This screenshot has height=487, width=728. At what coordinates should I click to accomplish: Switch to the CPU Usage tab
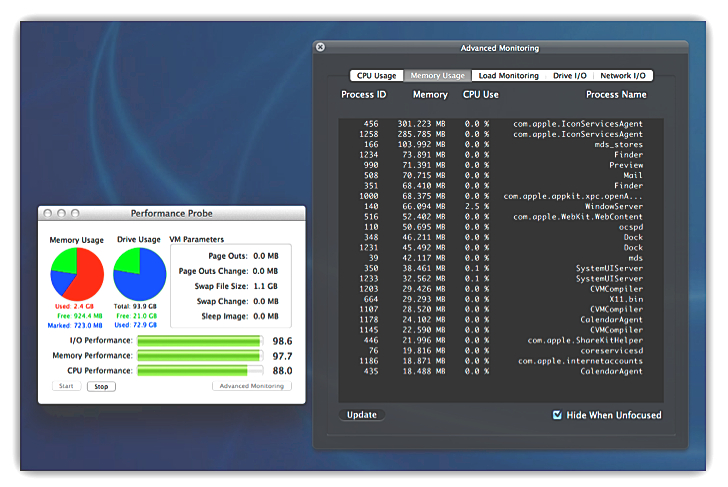377,76
